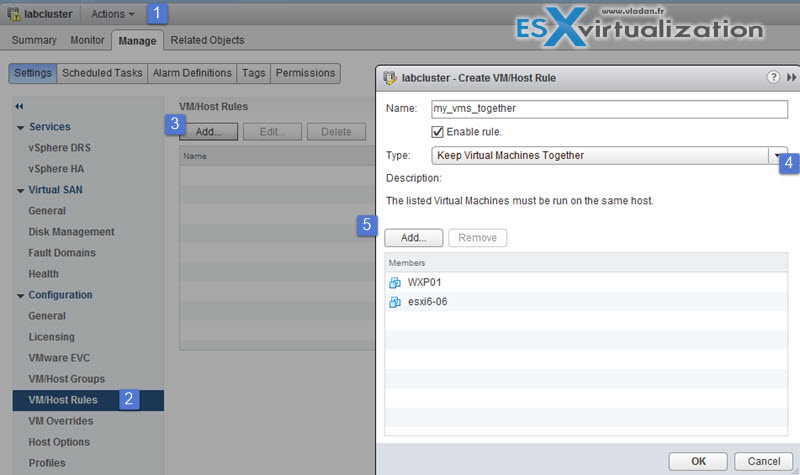800x475 pixels.
Task: Click the rule Name input field
Action: pyautogui.click(x=609, y=109)
